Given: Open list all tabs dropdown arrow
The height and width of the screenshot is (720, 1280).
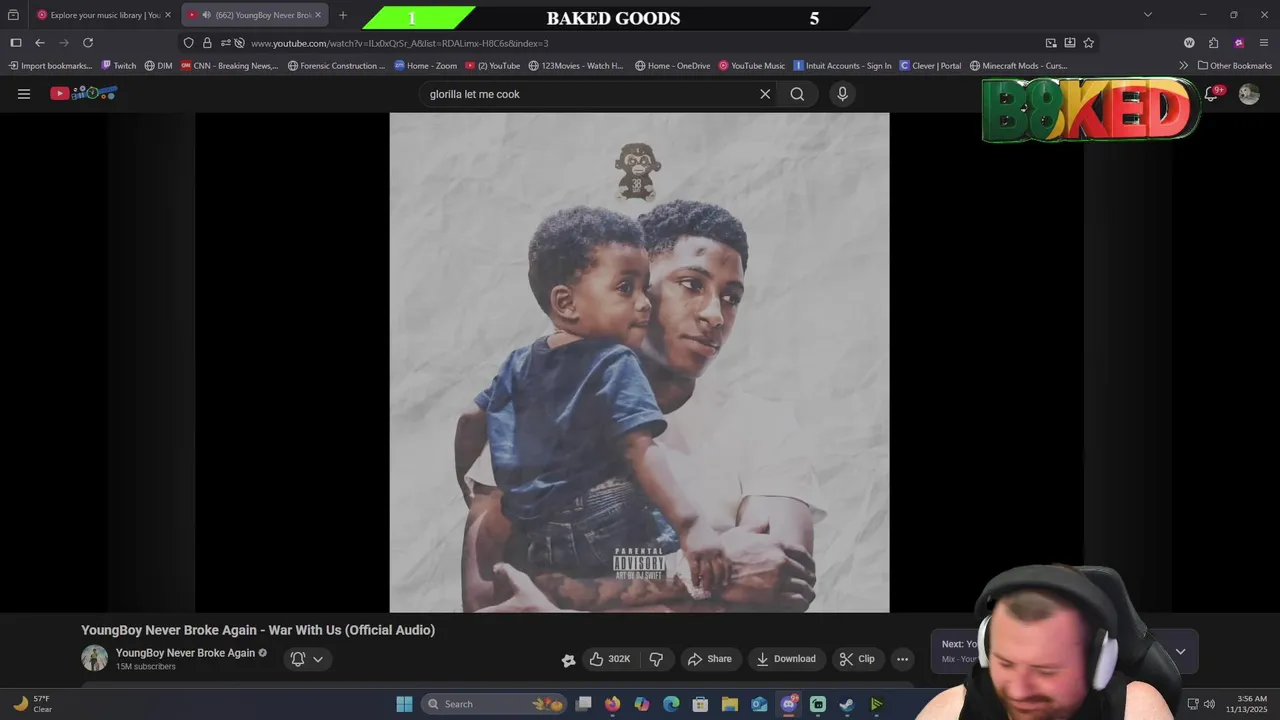Looking at the screenshot, I should [1148, 15].
